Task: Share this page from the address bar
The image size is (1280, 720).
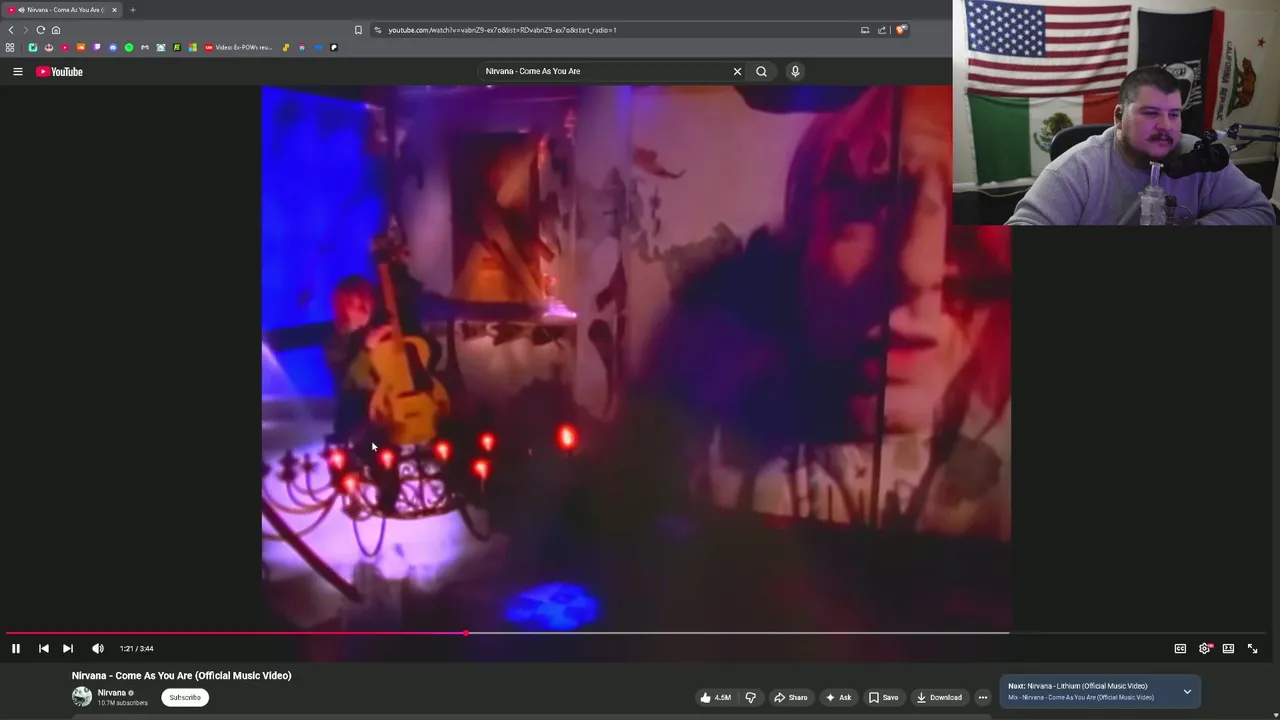Action: click(x=882, y=30)
